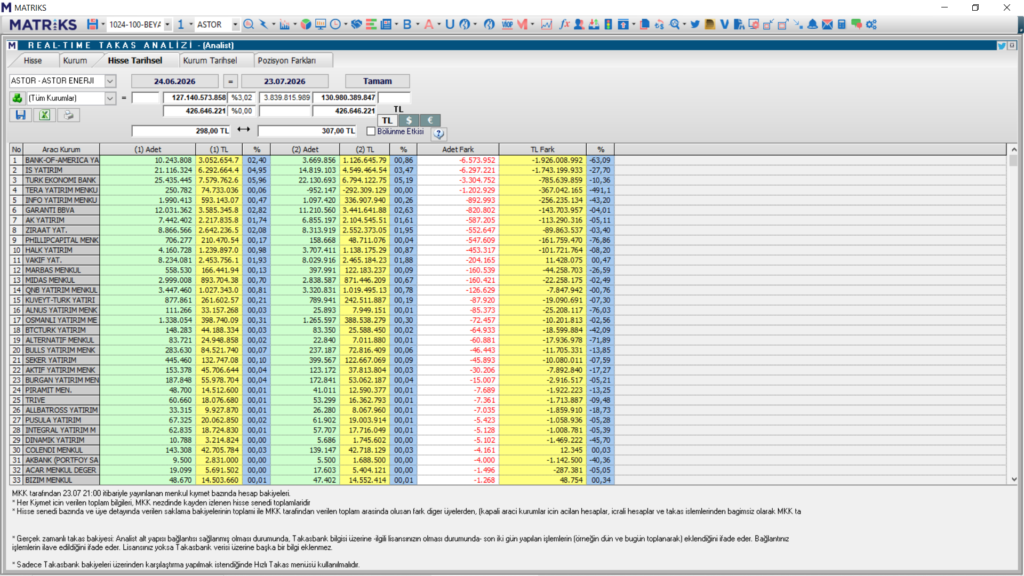This screenshot has width=1024, height=576.
Task: Click the blue U icon in toolbar
Action: [x=449, y=24]
